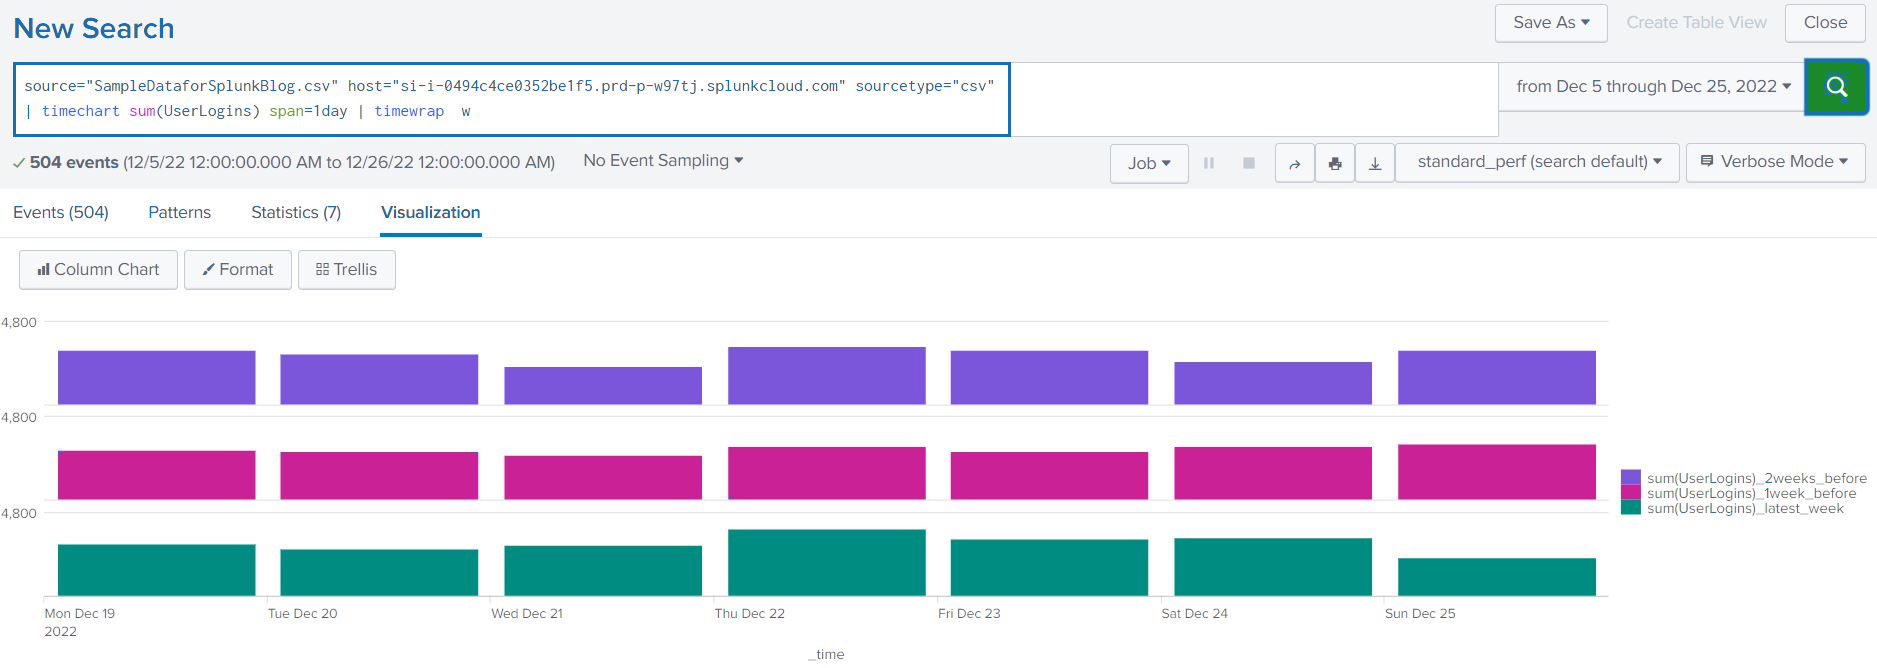
Task: Change chart type via Column Chart button
Action: (98, 270)
